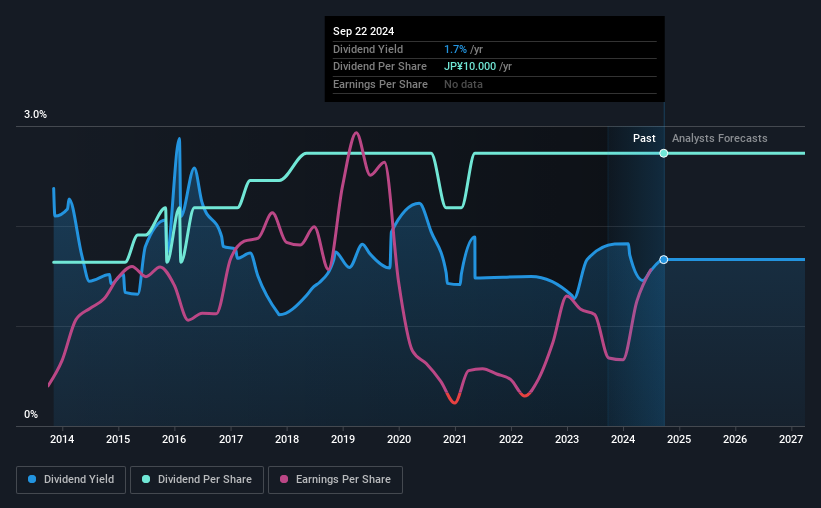The width and height of the screenshot is (821, 508).
Task: Toggle the Dividend Per Share legend series
Action: [197, 480]
